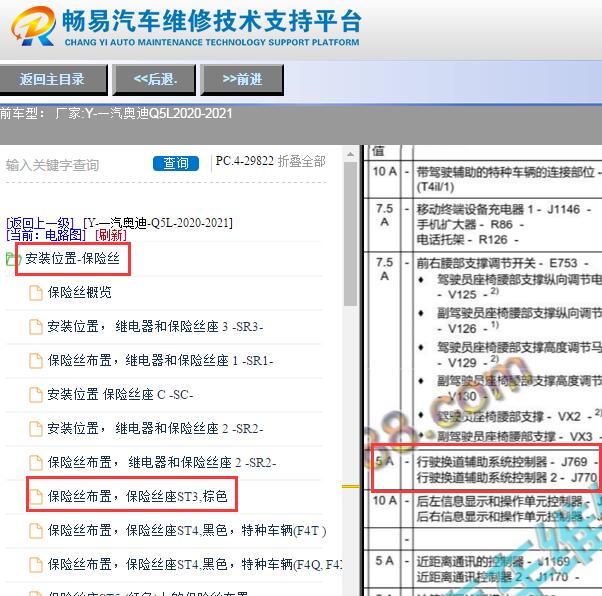Click table text 后左信息显示和操作单元控制器
Image resolution: width=602 pixels, height=596 pixels.
500,501
